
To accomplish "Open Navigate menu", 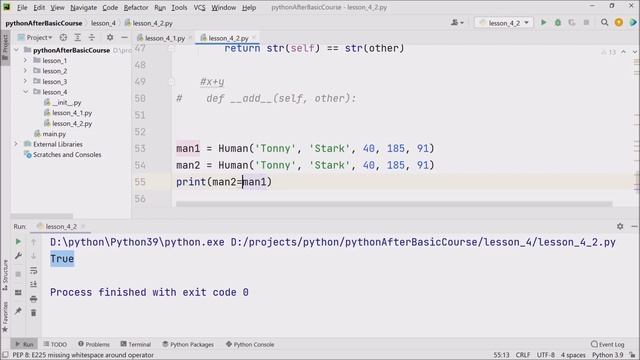I will [84, 7].
